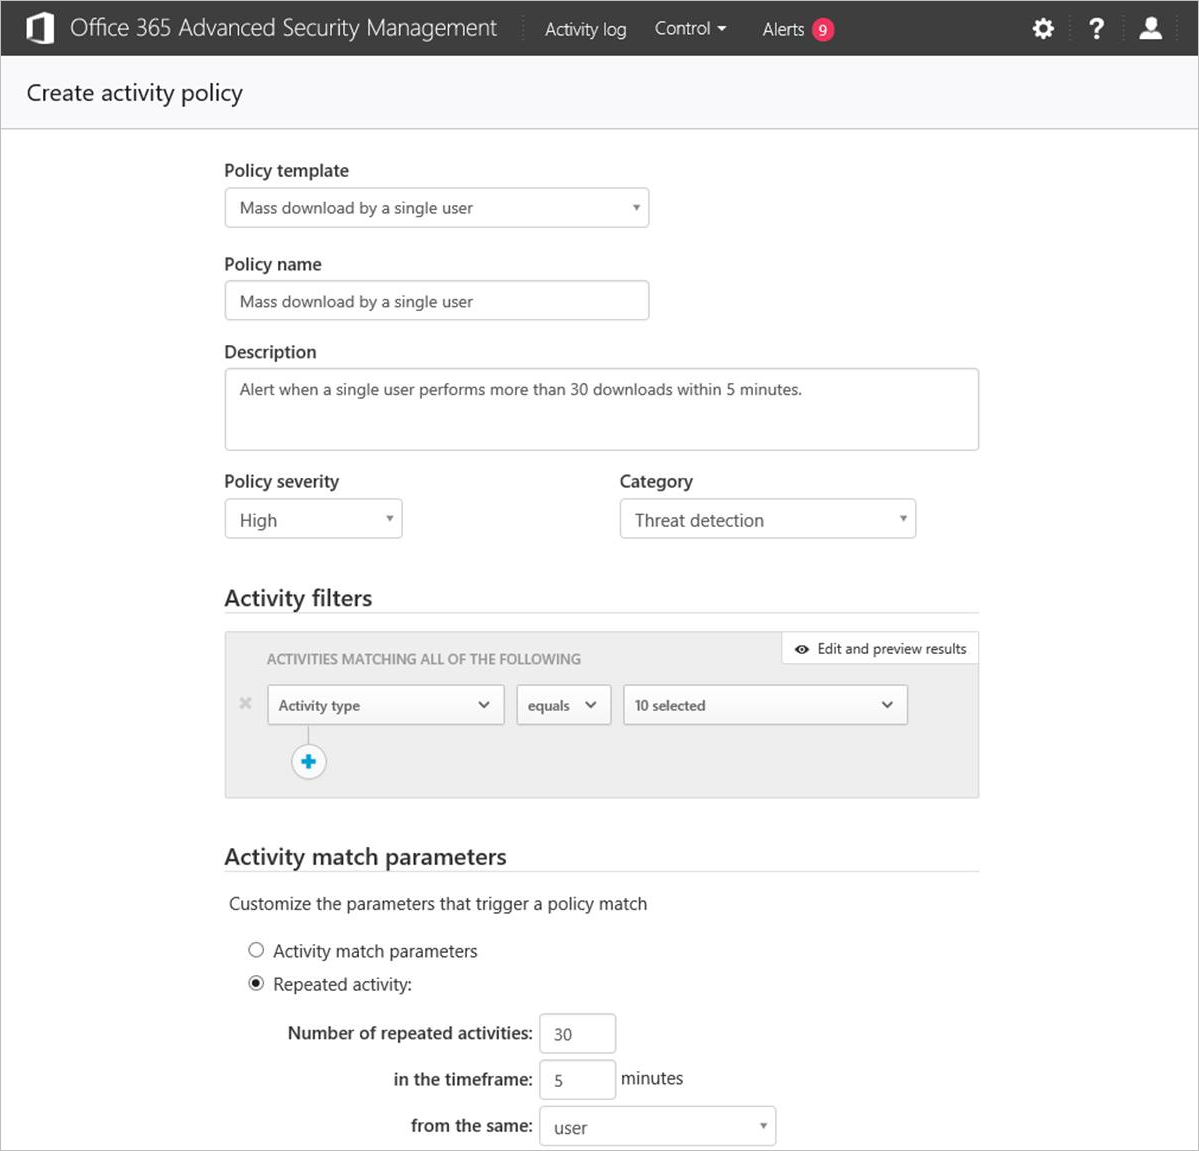
Task: Open the Activity log menu item
Action: pyautogui.click(x=585, y=30)
